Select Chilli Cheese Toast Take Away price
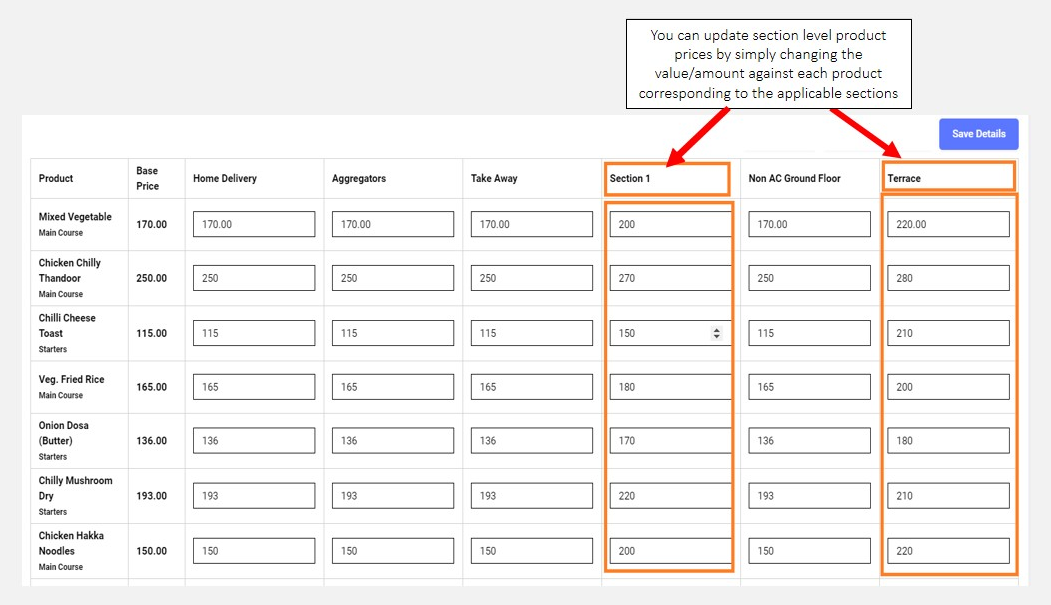The width and height of the screenshot is (1051, 605). pos(532,333)
